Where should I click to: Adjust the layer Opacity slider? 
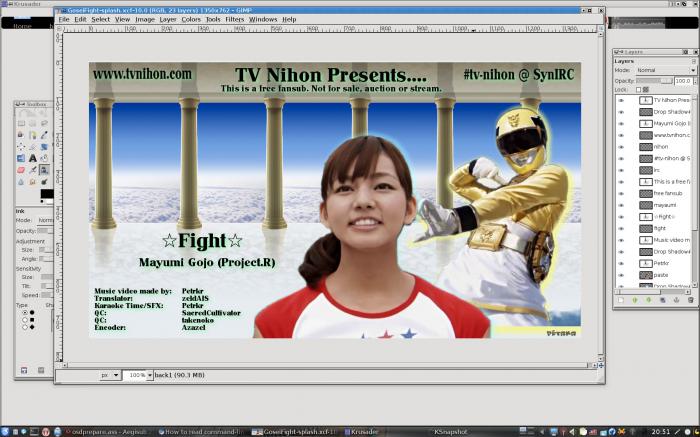654,81
